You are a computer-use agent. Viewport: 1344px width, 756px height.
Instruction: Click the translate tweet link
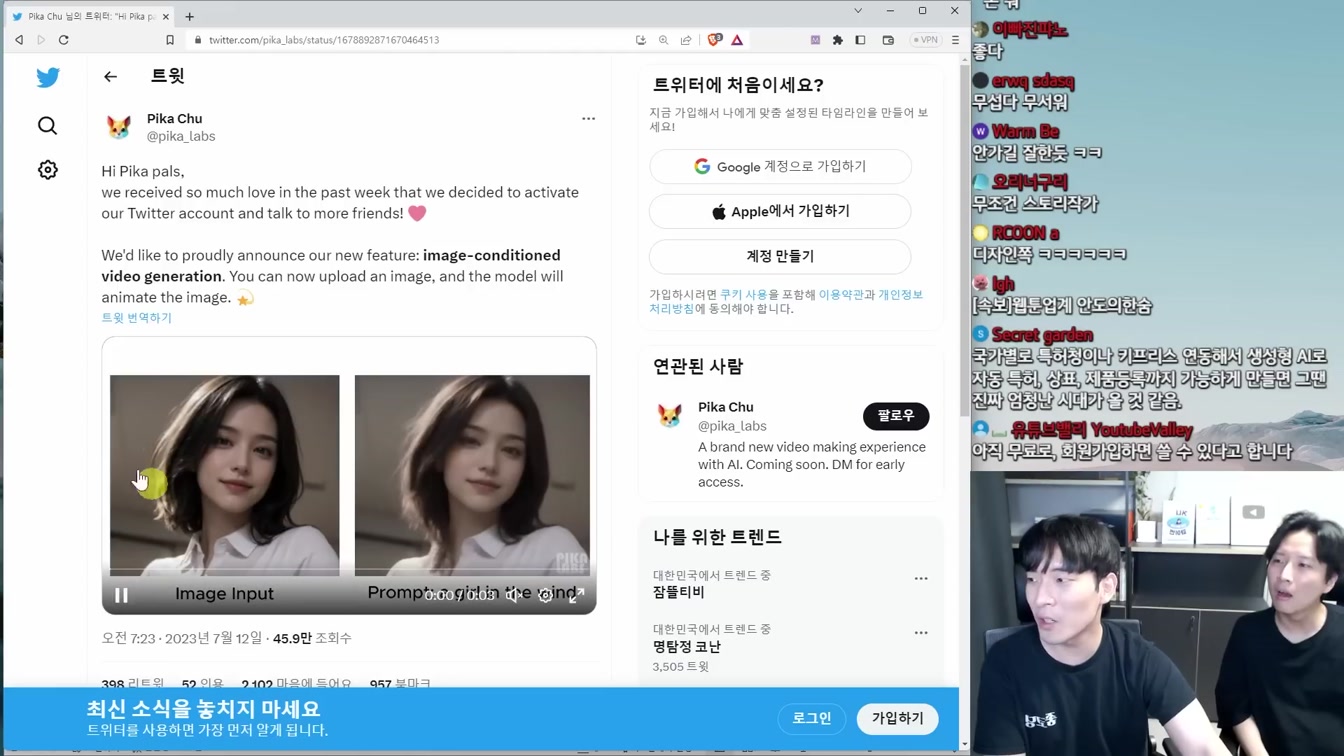coord(136,317)
